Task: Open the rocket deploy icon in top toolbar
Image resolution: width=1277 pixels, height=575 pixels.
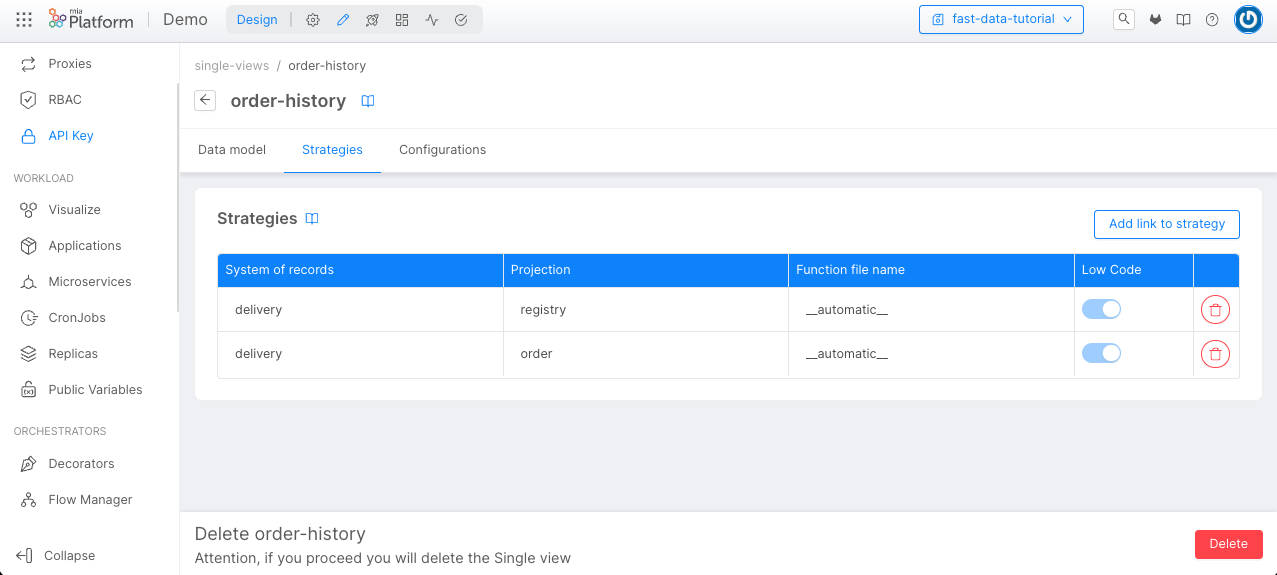Action: coord(372,20)
